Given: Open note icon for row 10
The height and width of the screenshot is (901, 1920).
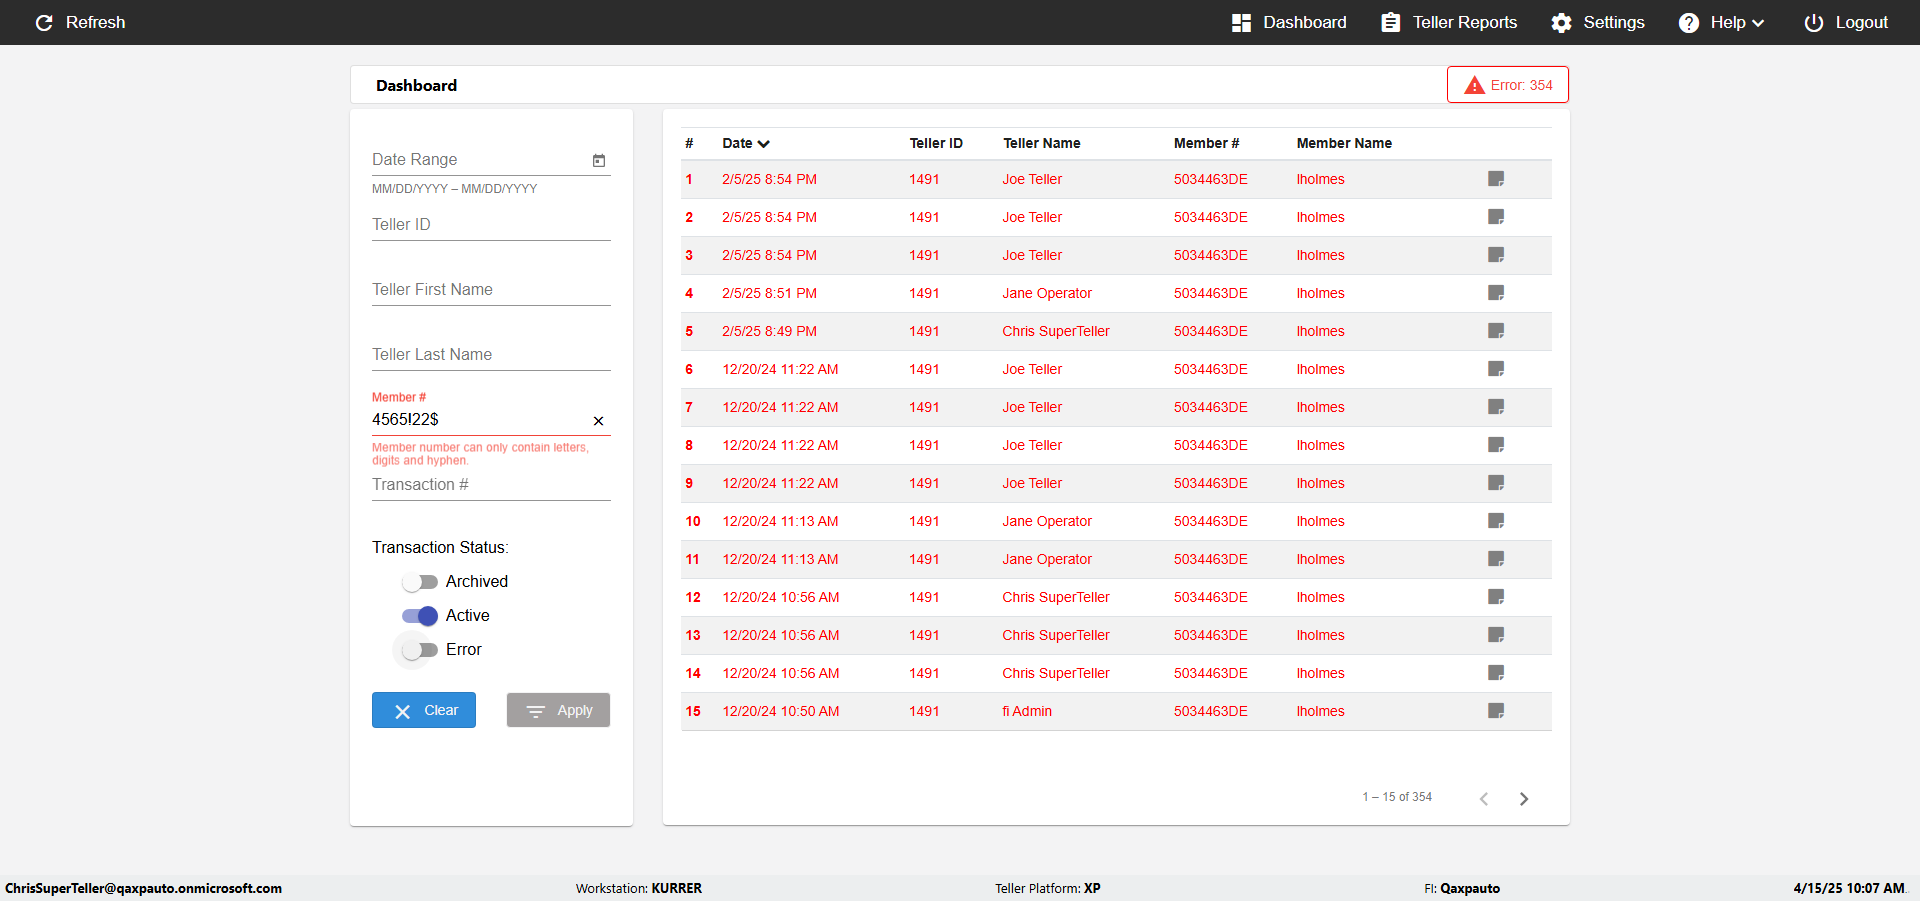Looking at the screenshot, I should pyautogui.click(x=1496, y=521).
